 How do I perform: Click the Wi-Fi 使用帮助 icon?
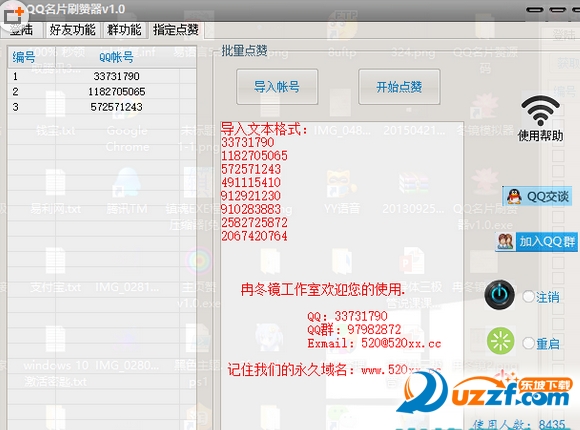tap(540, 111)
